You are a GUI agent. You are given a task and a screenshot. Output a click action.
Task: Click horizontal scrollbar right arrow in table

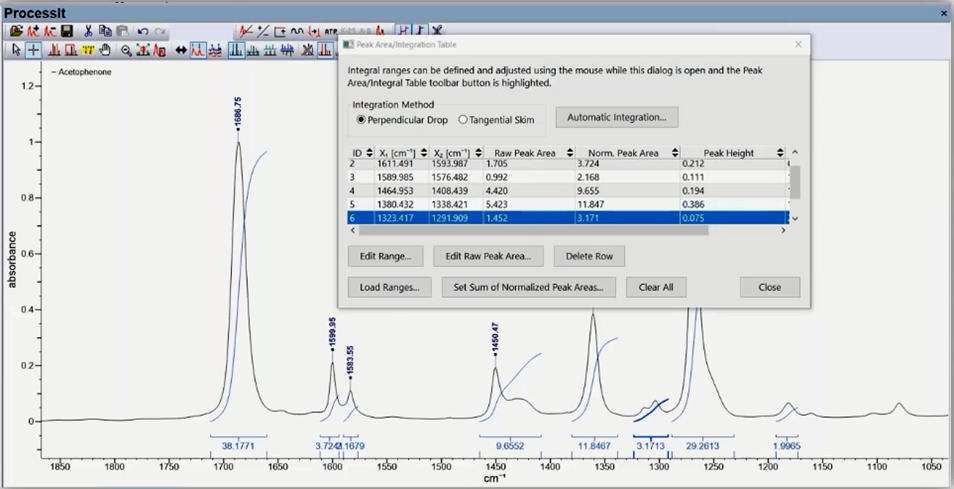point(783,231)
